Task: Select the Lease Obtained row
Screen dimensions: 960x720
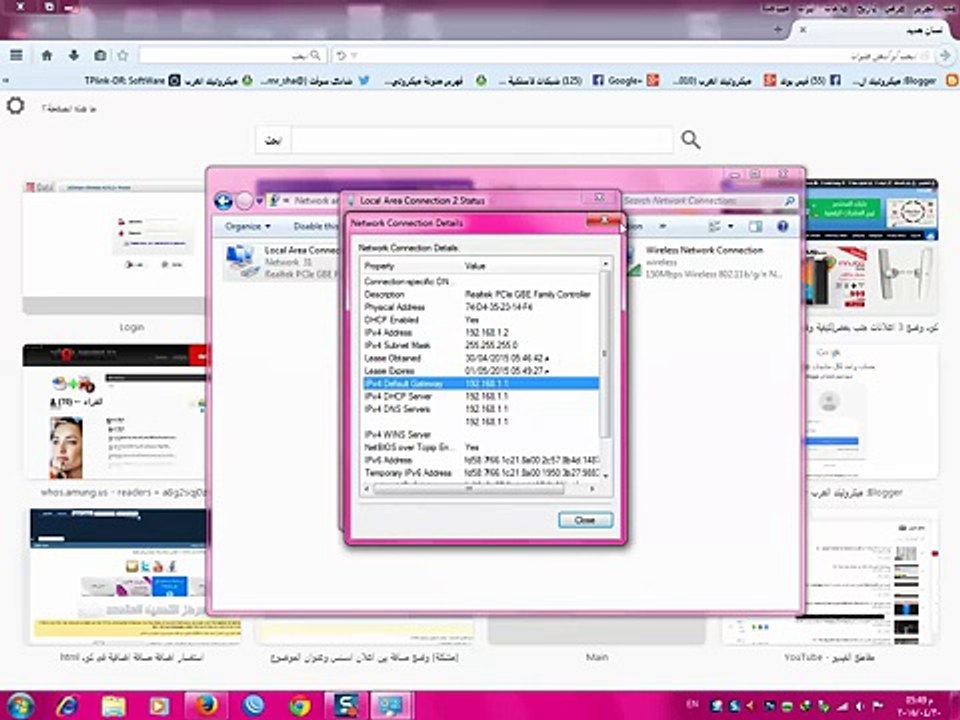Action: point(481,358)
